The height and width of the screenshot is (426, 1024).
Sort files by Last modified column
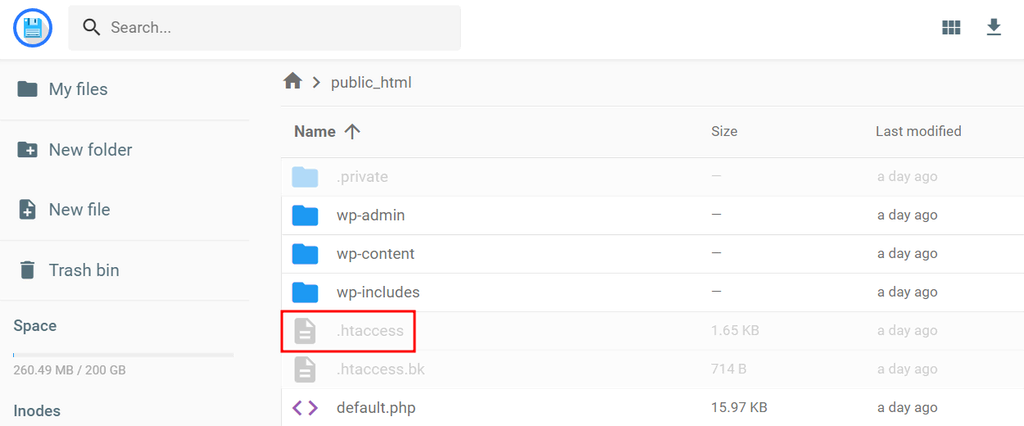point(918,131)
